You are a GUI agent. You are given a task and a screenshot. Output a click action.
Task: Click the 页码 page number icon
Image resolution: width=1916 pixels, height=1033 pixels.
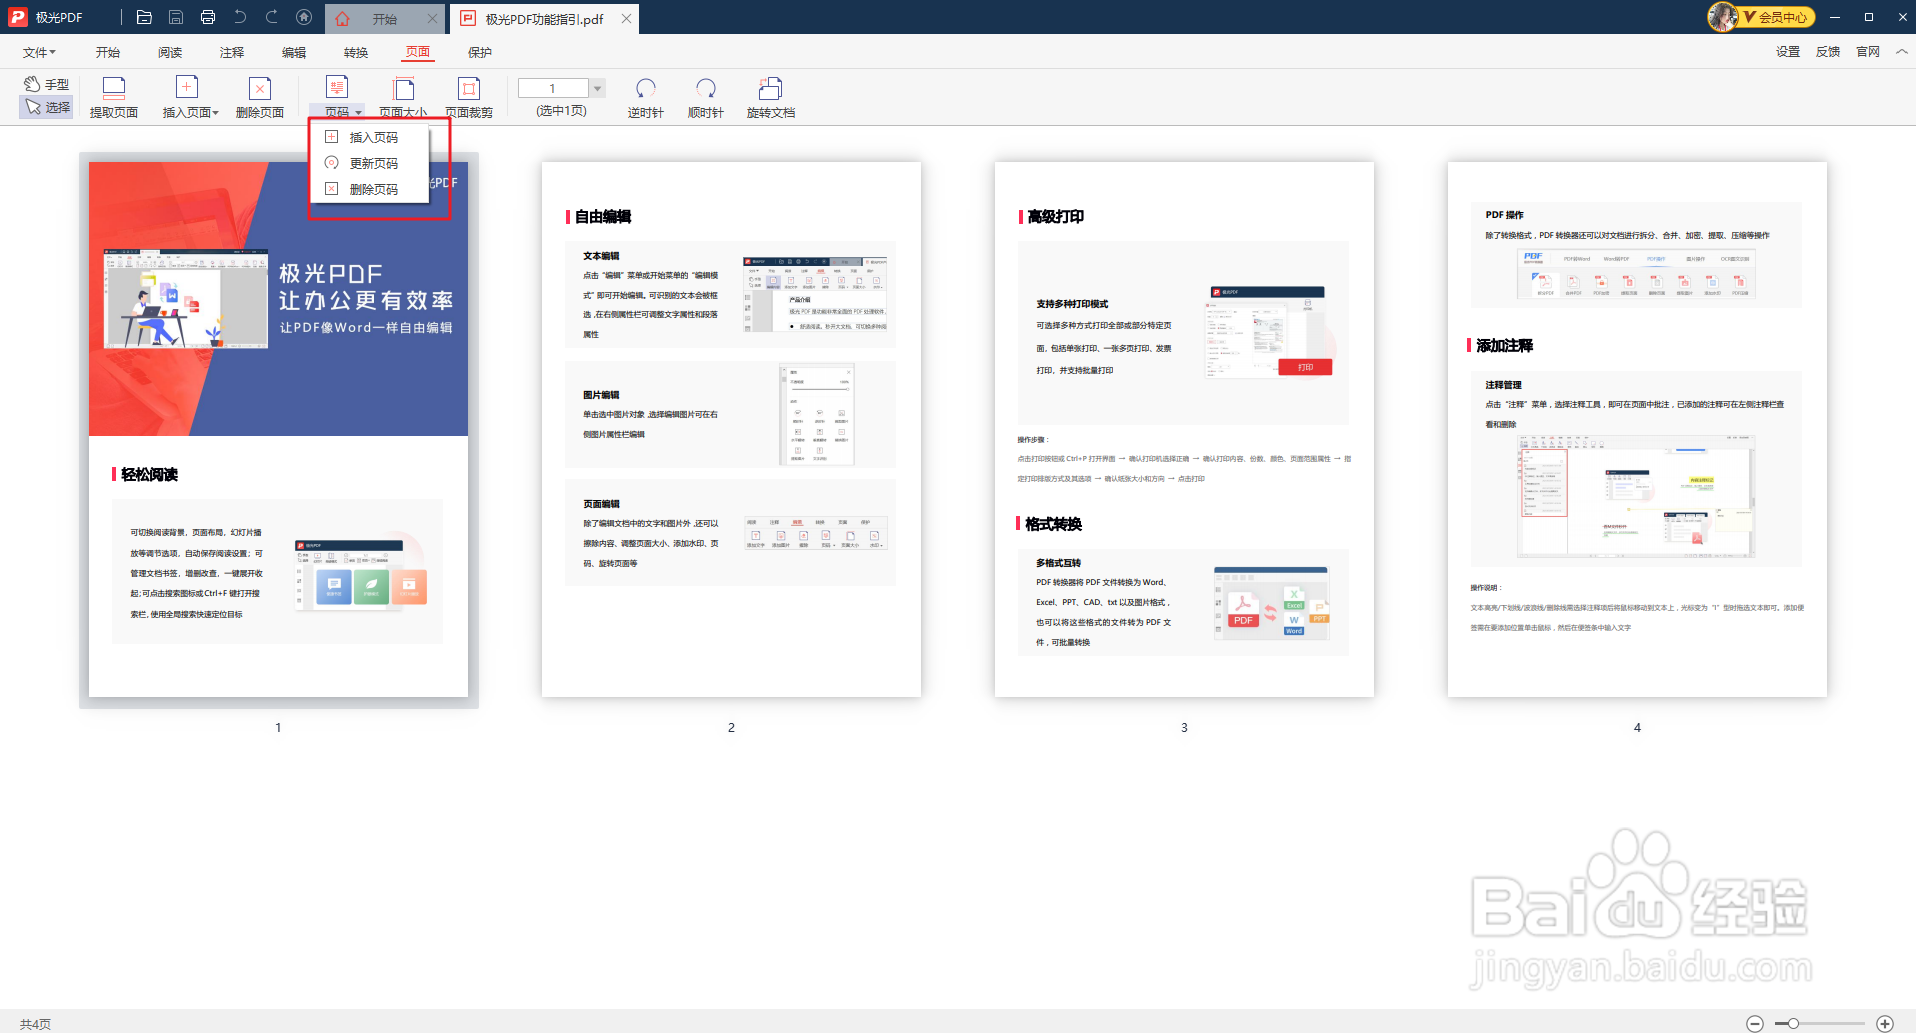tap(337, 88)
